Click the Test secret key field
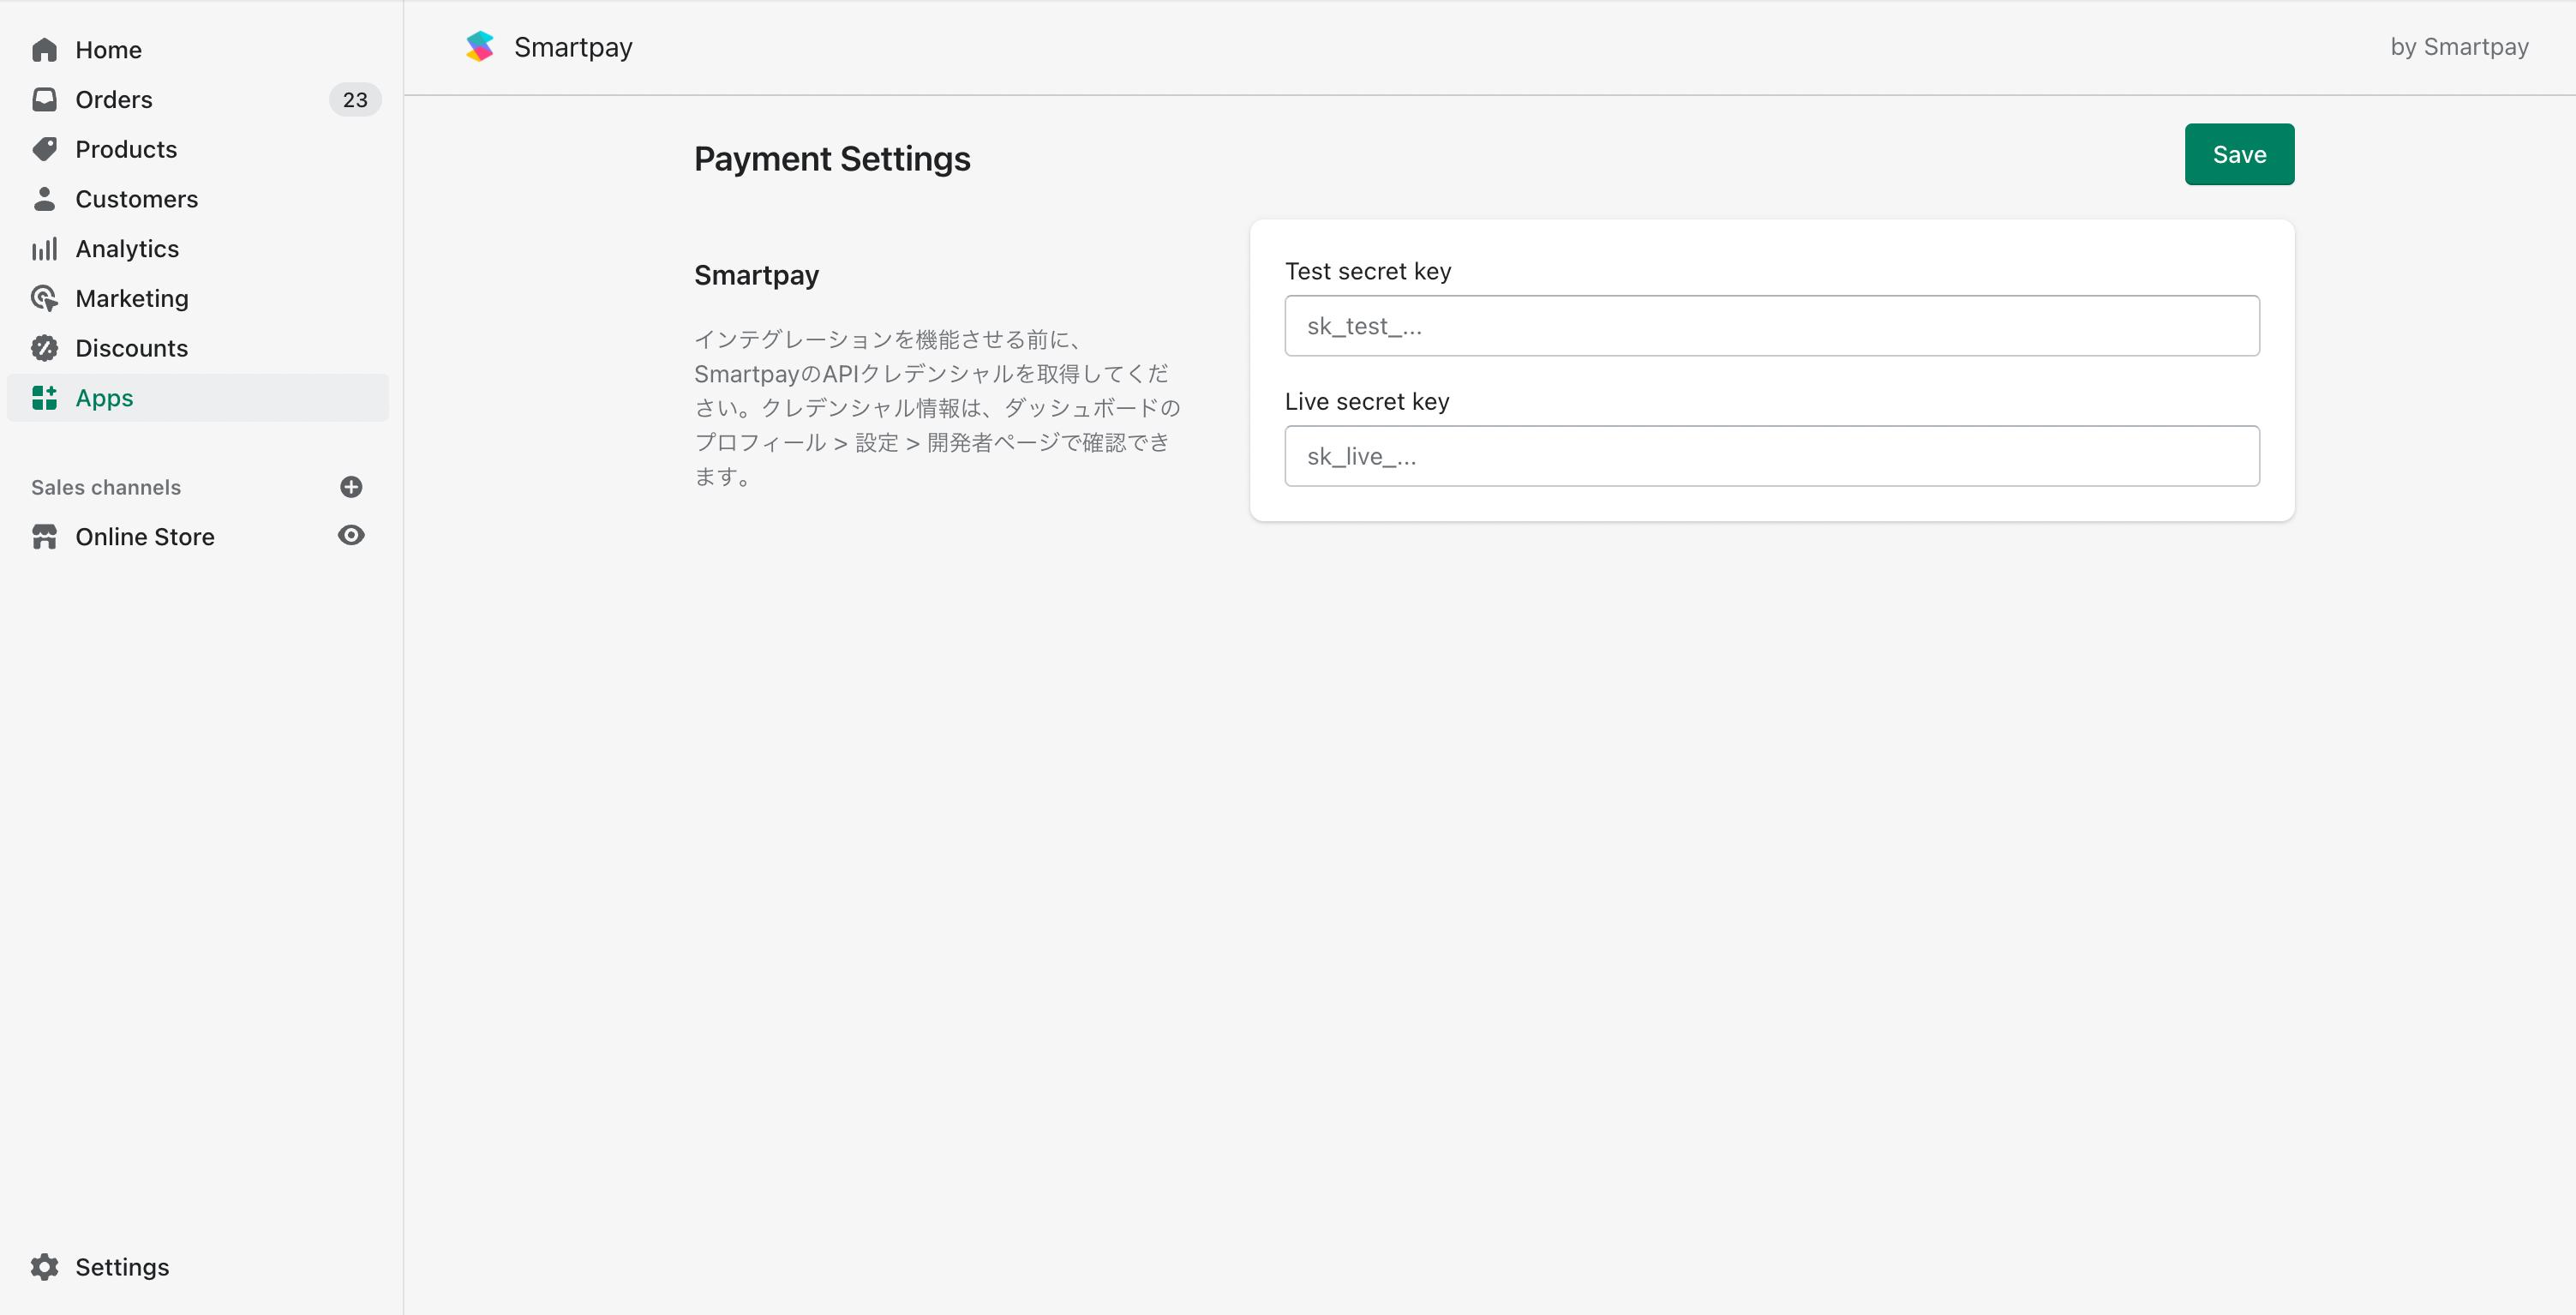 tap(1771, 326)
